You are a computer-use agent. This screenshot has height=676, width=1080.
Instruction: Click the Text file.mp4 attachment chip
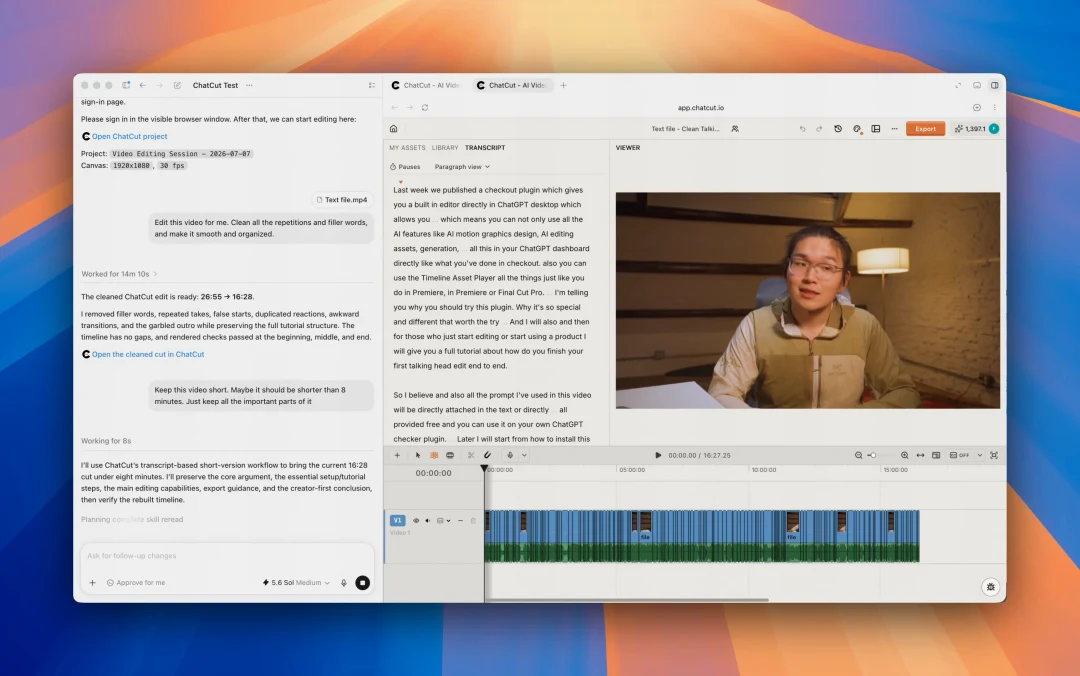[342, 200]
